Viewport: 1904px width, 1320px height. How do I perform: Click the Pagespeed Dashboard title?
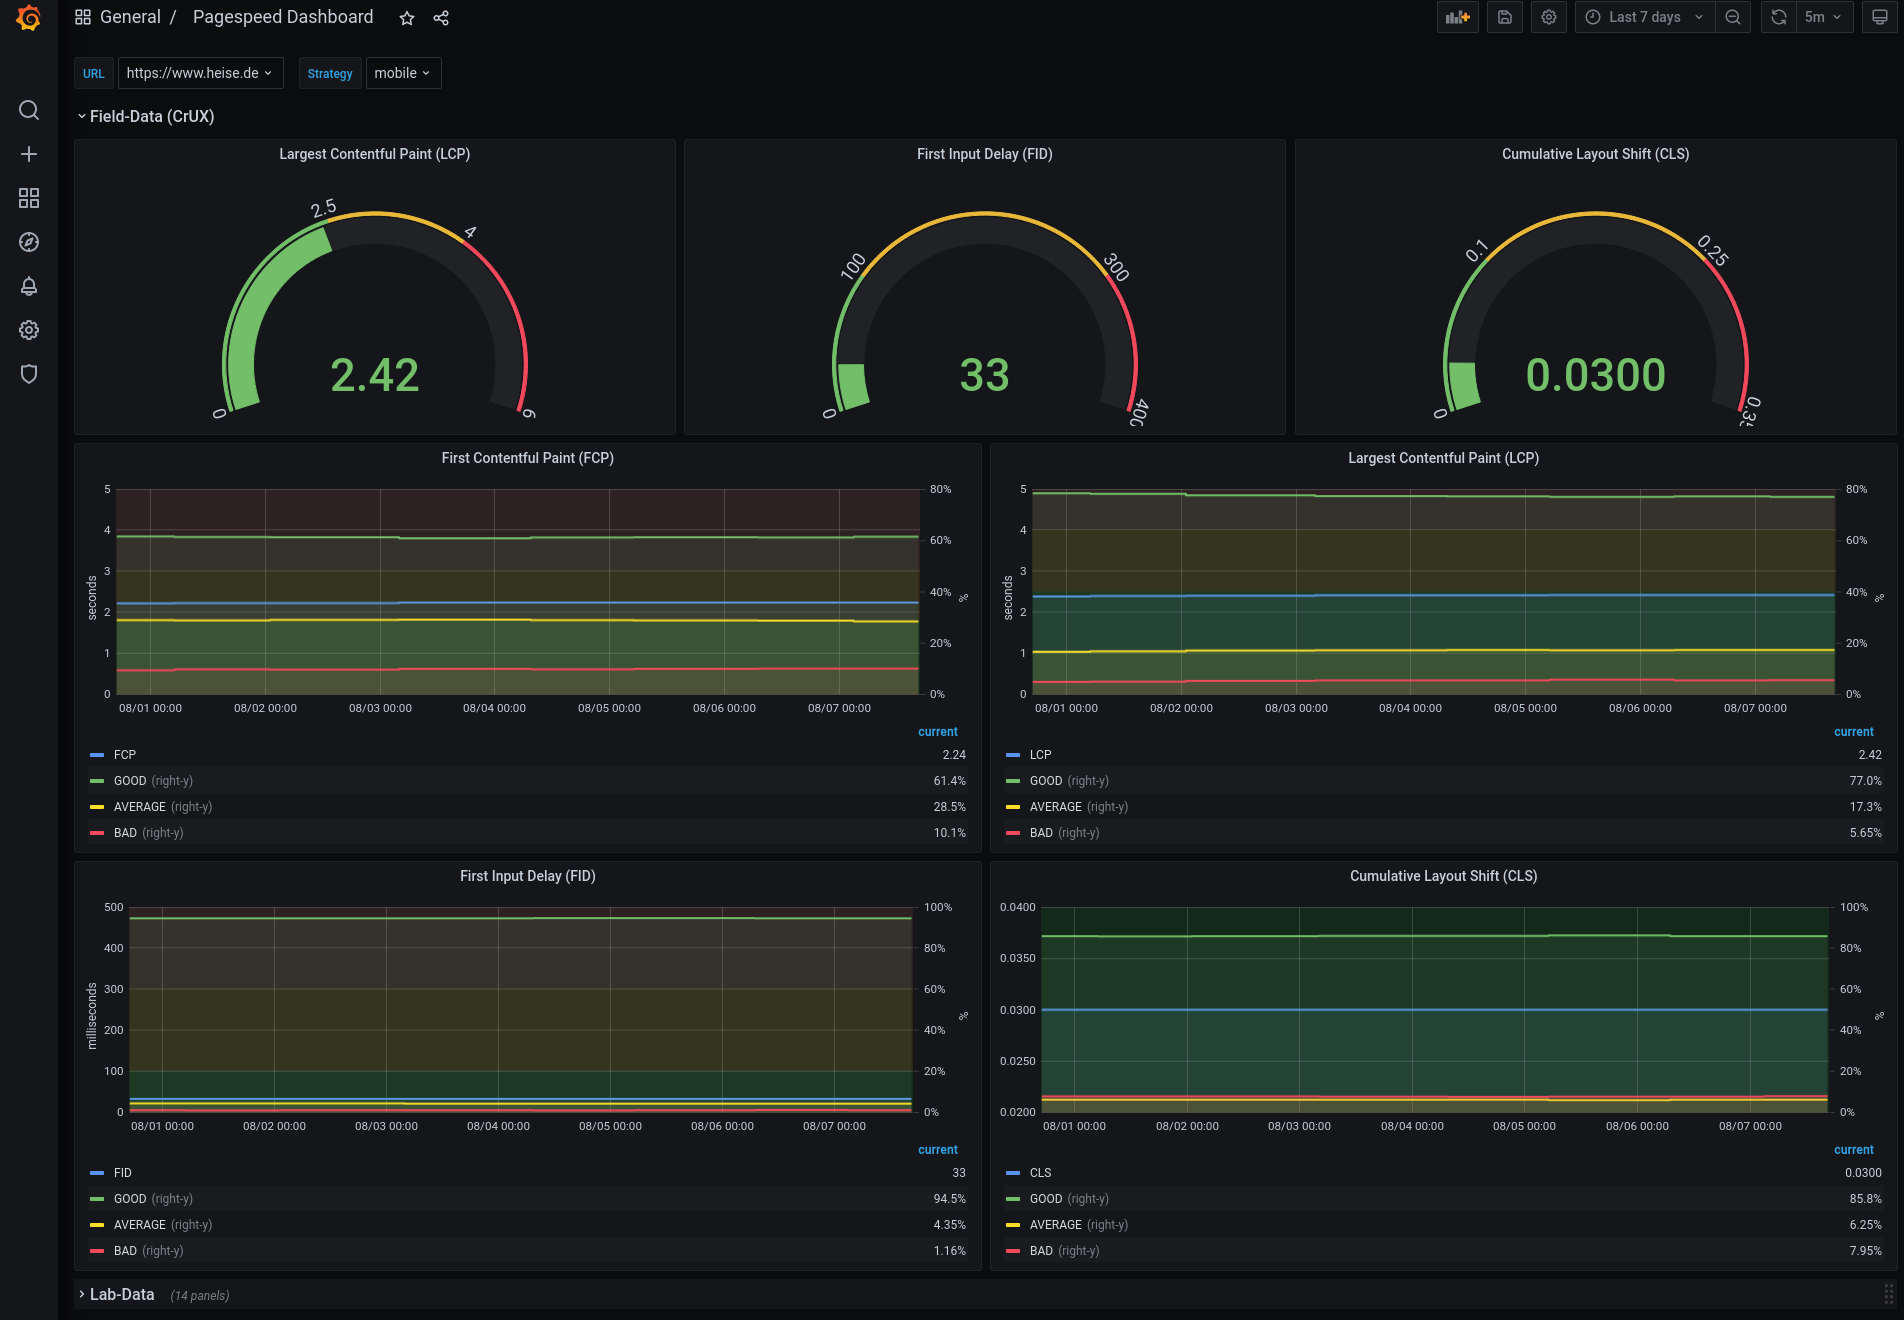tap(283, 17)
